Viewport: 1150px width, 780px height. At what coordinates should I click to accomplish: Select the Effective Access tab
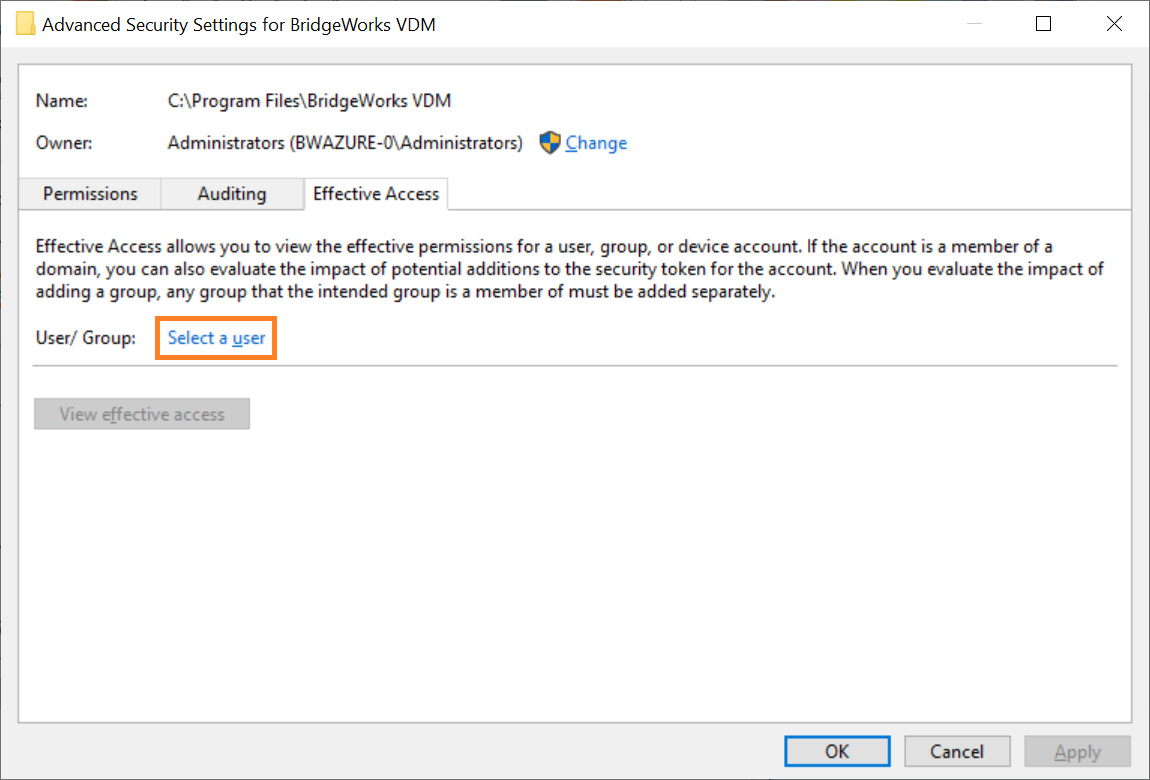point(376,194)
